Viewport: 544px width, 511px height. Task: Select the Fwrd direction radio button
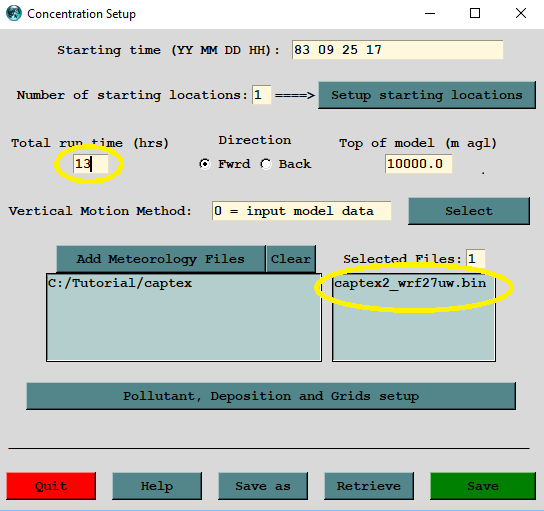(x=205, y=164)
